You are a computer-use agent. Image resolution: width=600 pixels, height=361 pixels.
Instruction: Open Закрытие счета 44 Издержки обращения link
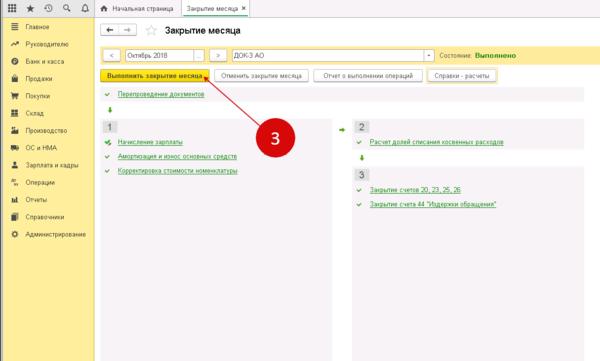coord(433,204)
